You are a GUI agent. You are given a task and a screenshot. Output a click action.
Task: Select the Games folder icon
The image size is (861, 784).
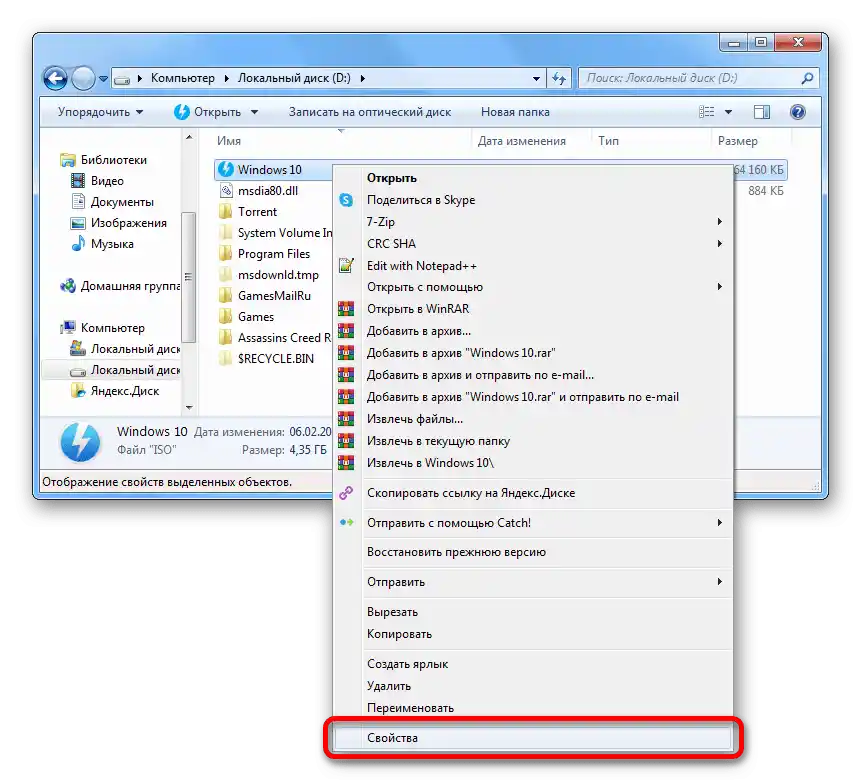pyautogui.click(x=226, y=317)
